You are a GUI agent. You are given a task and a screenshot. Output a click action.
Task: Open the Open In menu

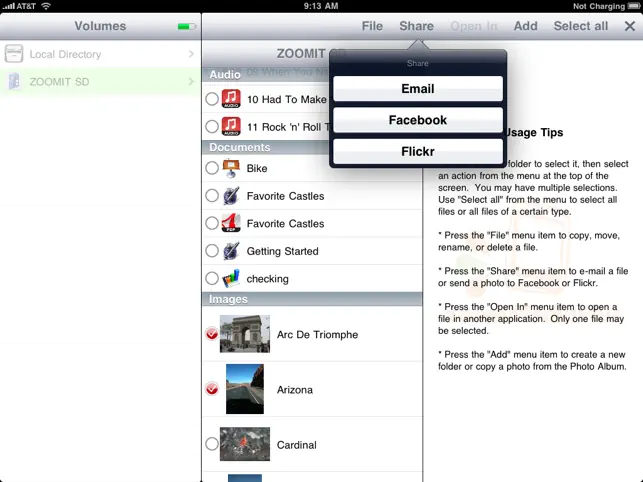[x=474, y=26]
